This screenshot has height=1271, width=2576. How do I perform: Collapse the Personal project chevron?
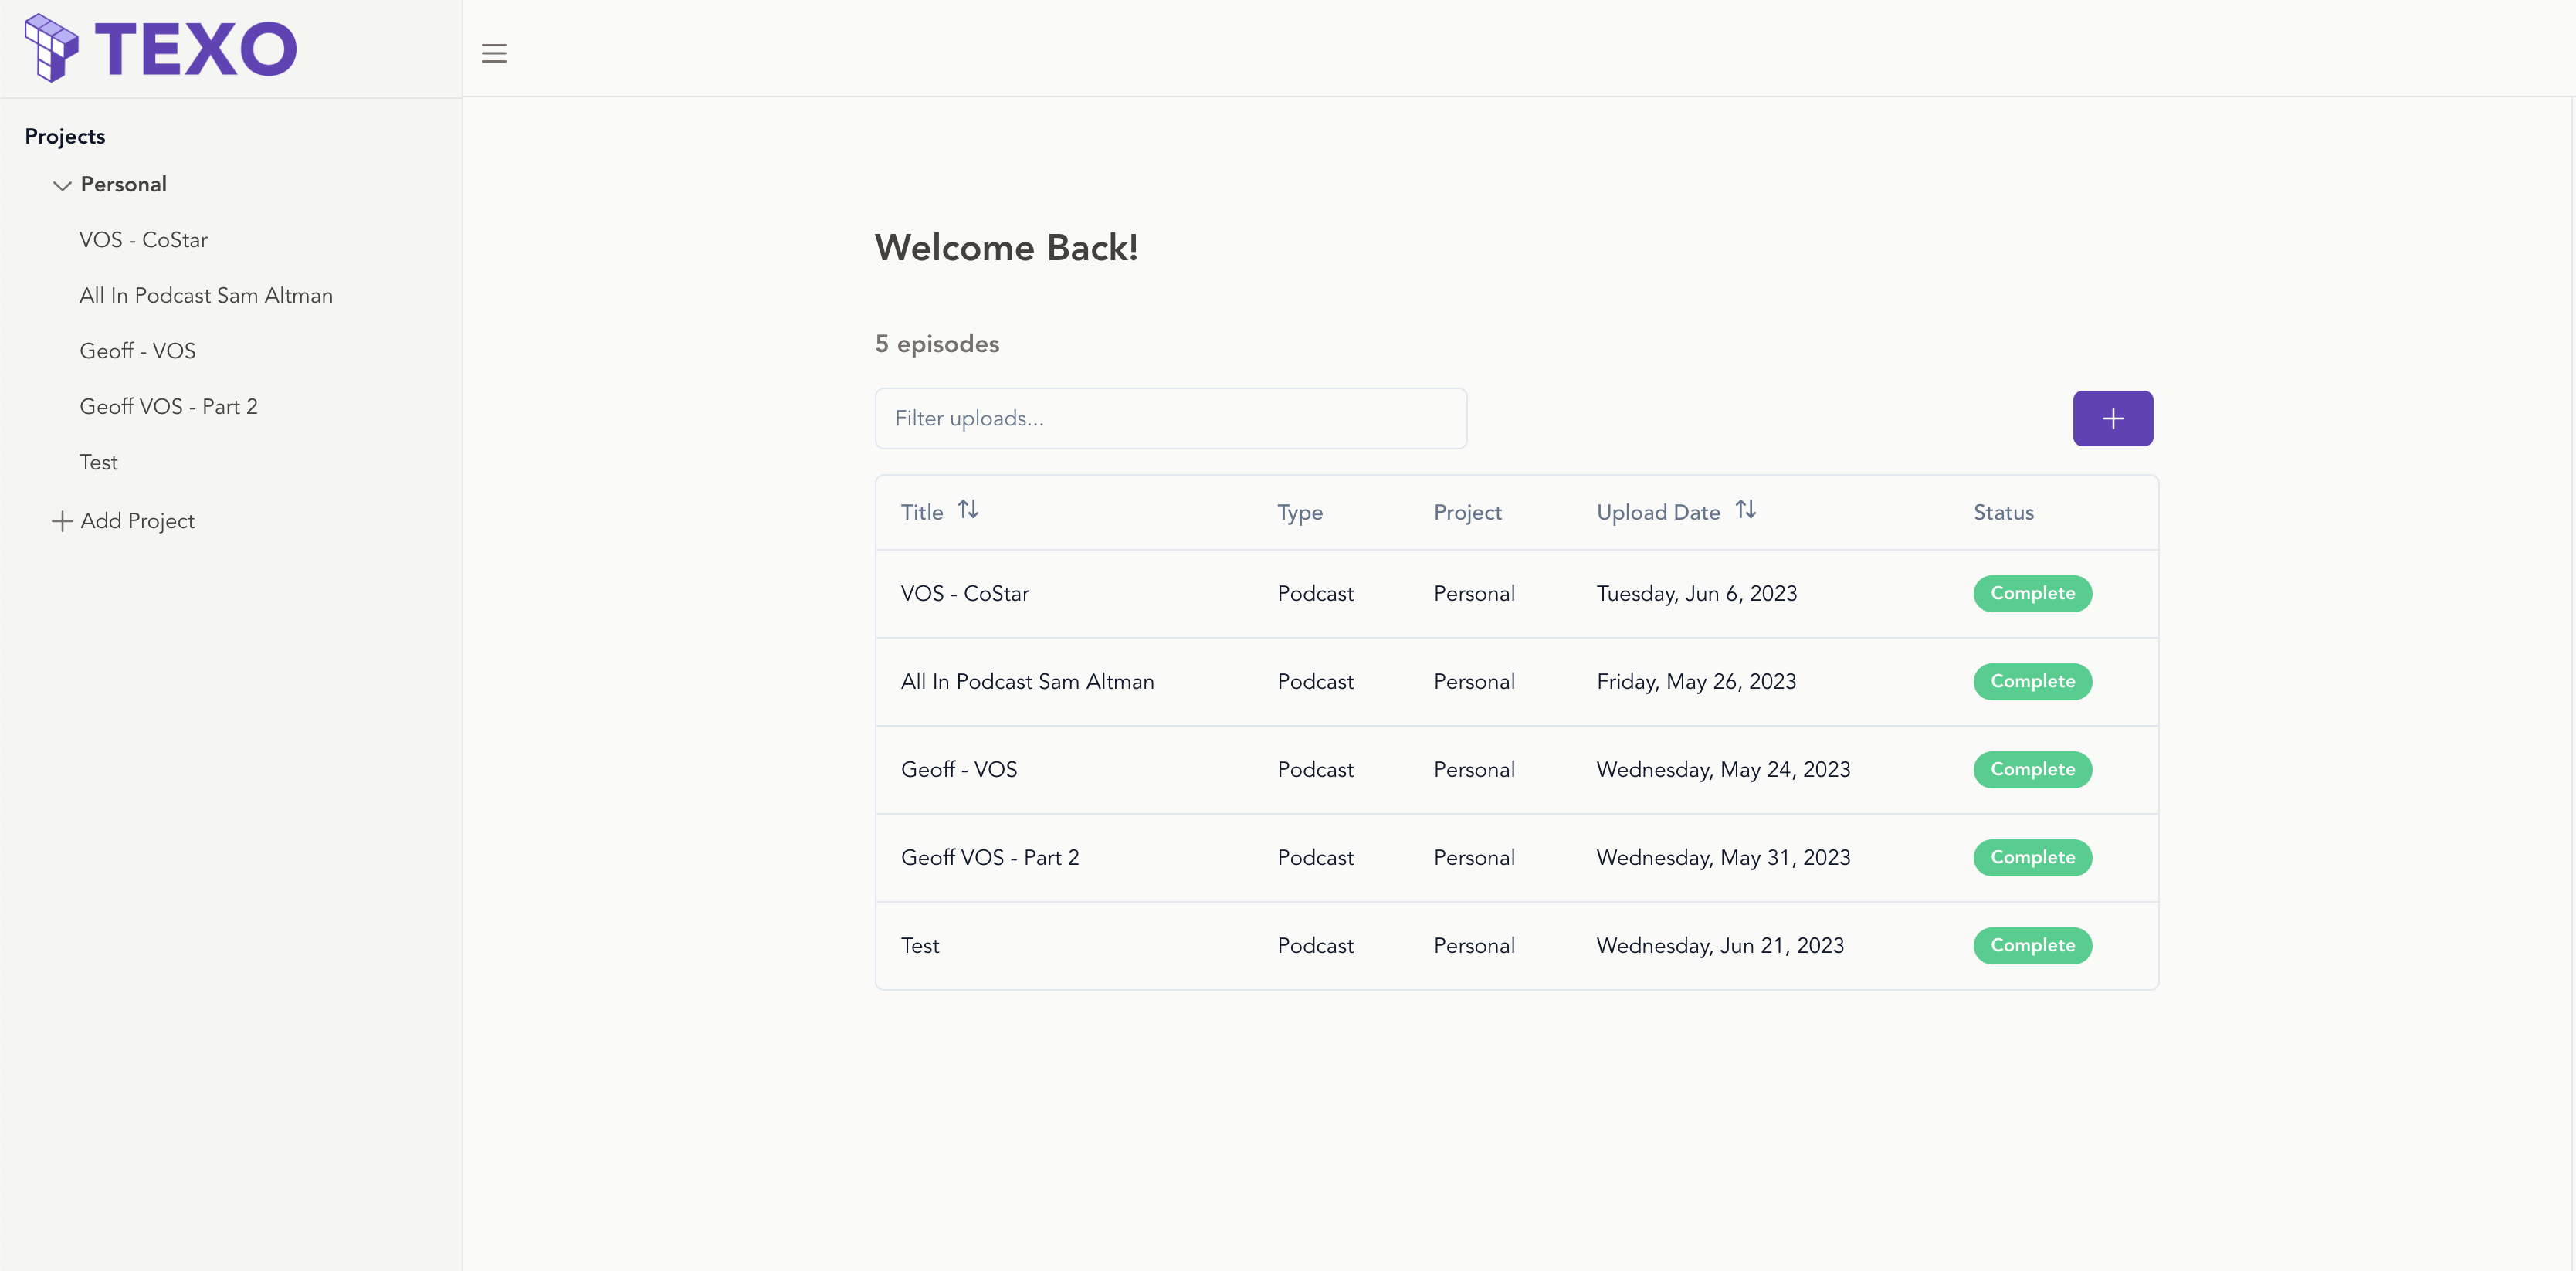62,185
